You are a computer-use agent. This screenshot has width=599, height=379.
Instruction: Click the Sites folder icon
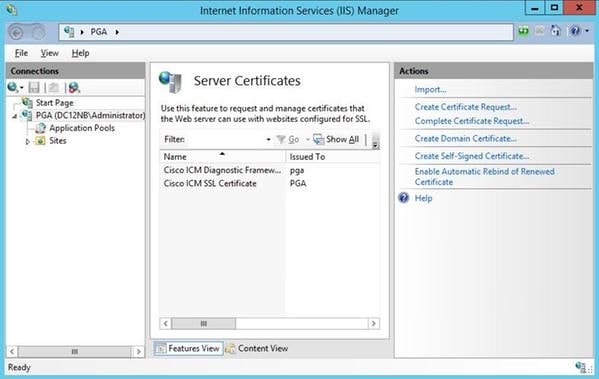tap(40, 141)
